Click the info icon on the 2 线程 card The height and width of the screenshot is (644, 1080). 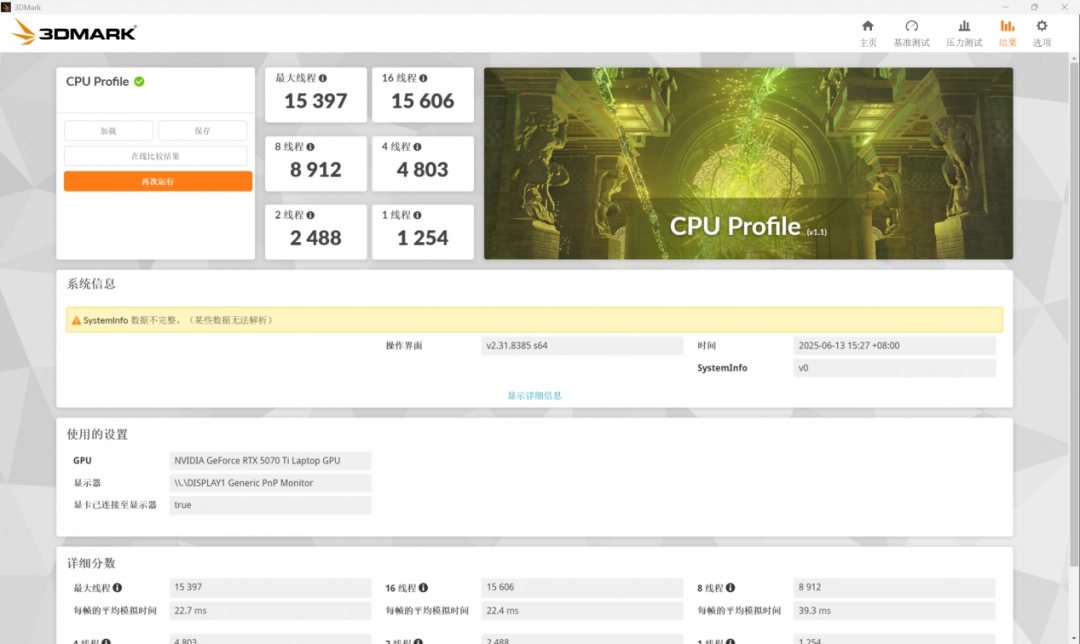310,215
